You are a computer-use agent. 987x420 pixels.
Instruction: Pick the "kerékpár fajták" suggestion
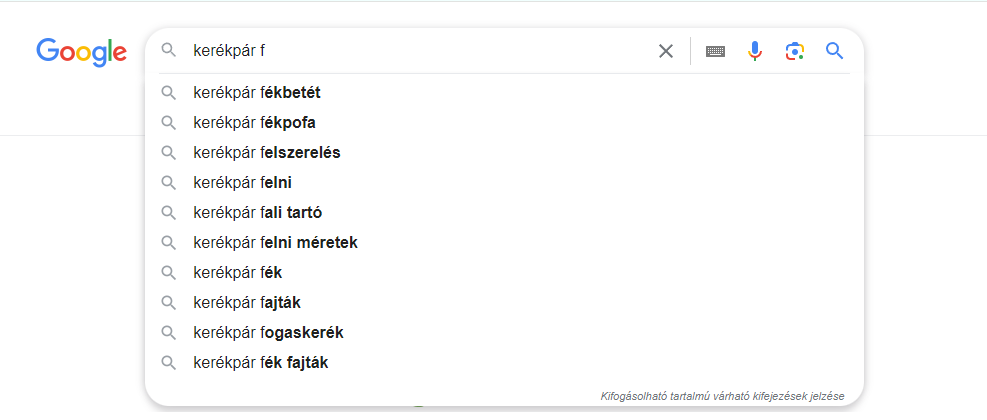tap(247, 303)
